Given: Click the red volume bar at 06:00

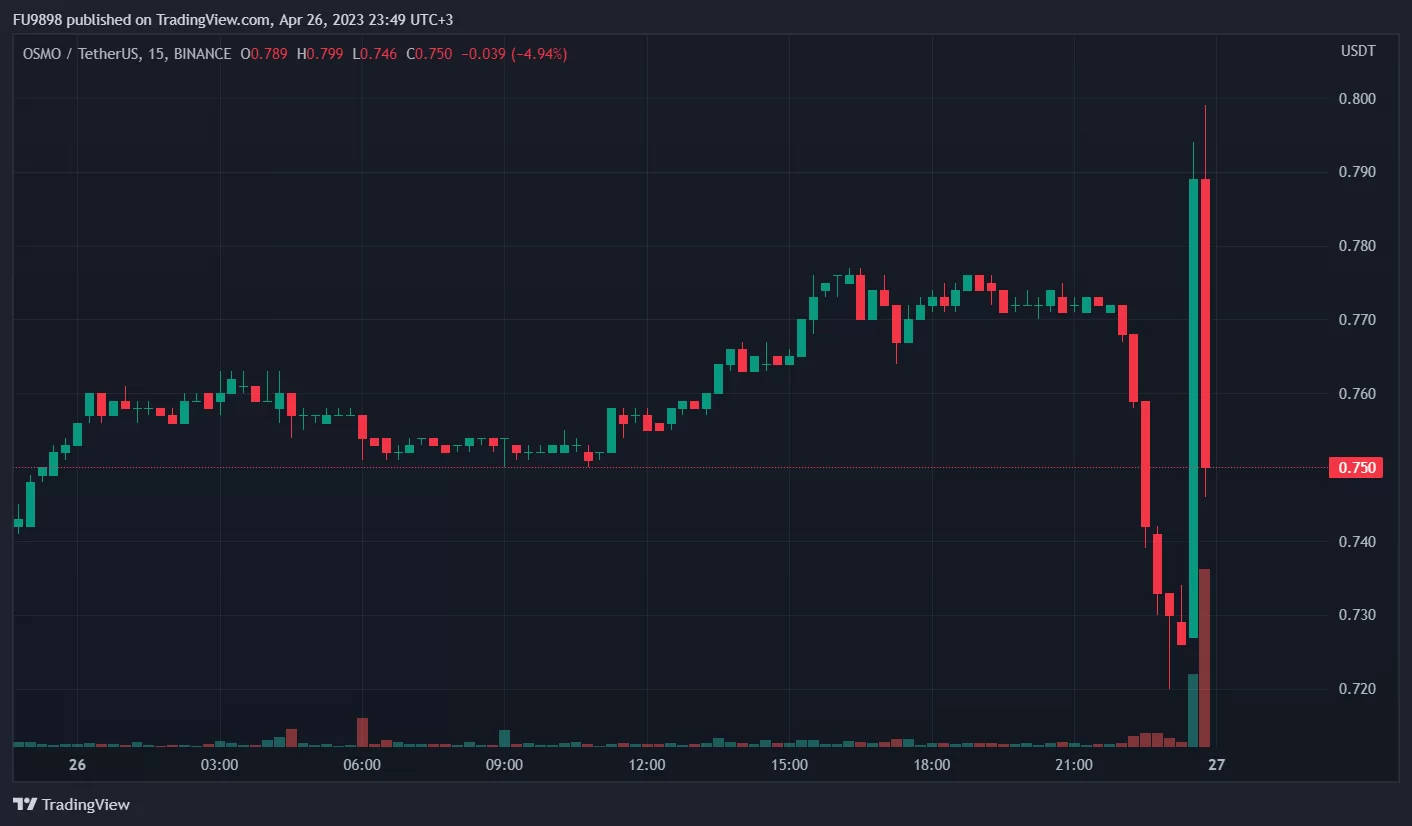Looking at the screenshot, I should click(362, 732).
